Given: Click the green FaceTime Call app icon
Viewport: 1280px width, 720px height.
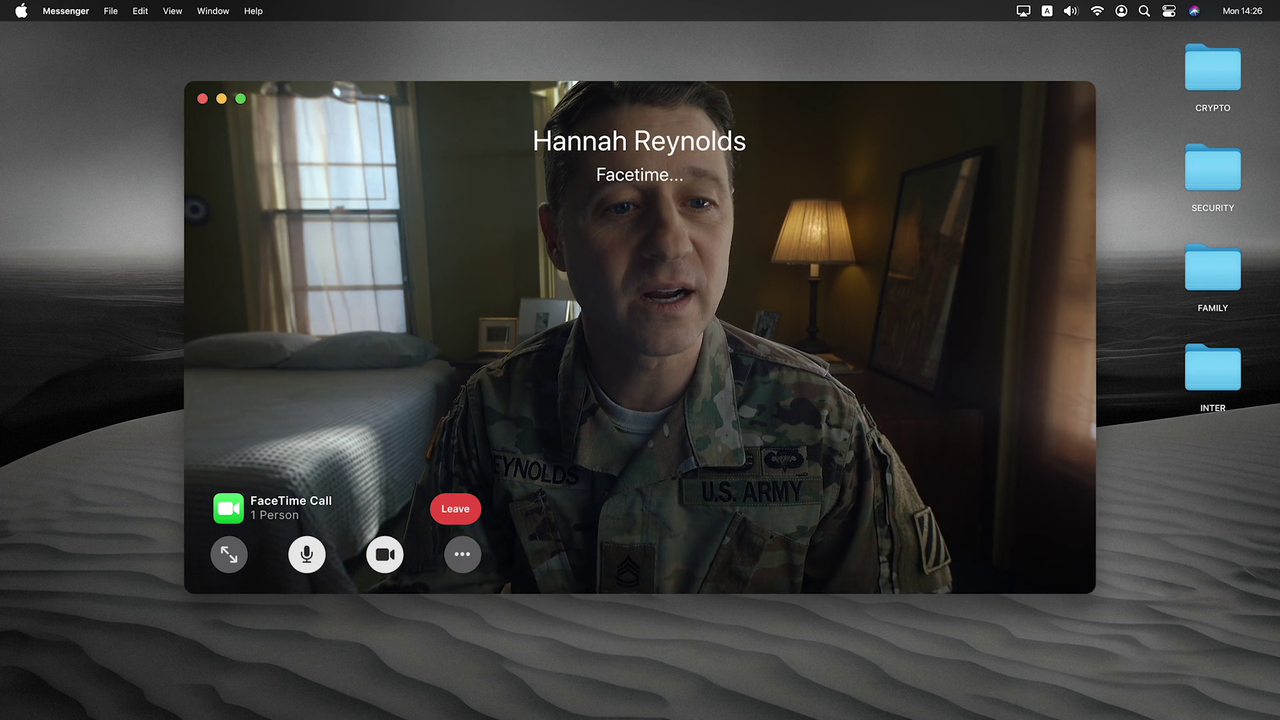Looking at the screenshot, I should click(x=228, y=508).
